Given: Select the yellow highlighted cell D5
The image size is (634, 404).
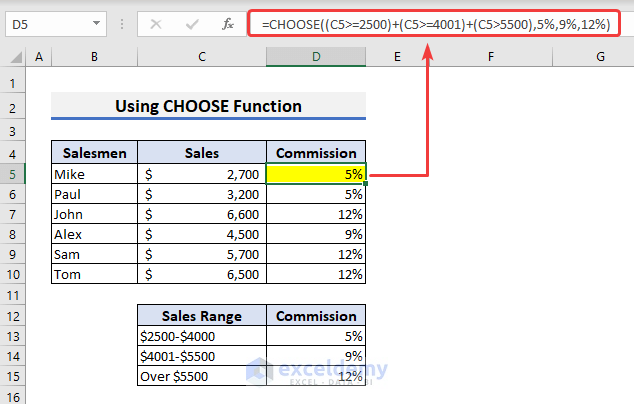Looking at the screenshot, I should pos(316,174).
